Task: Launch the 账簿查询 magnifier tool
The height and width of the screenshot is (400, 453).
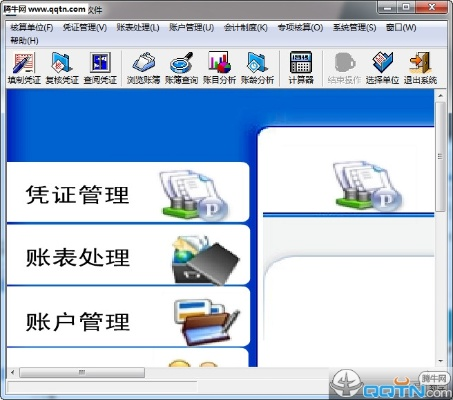Action: pyautogui.click(x=181, y=68)
